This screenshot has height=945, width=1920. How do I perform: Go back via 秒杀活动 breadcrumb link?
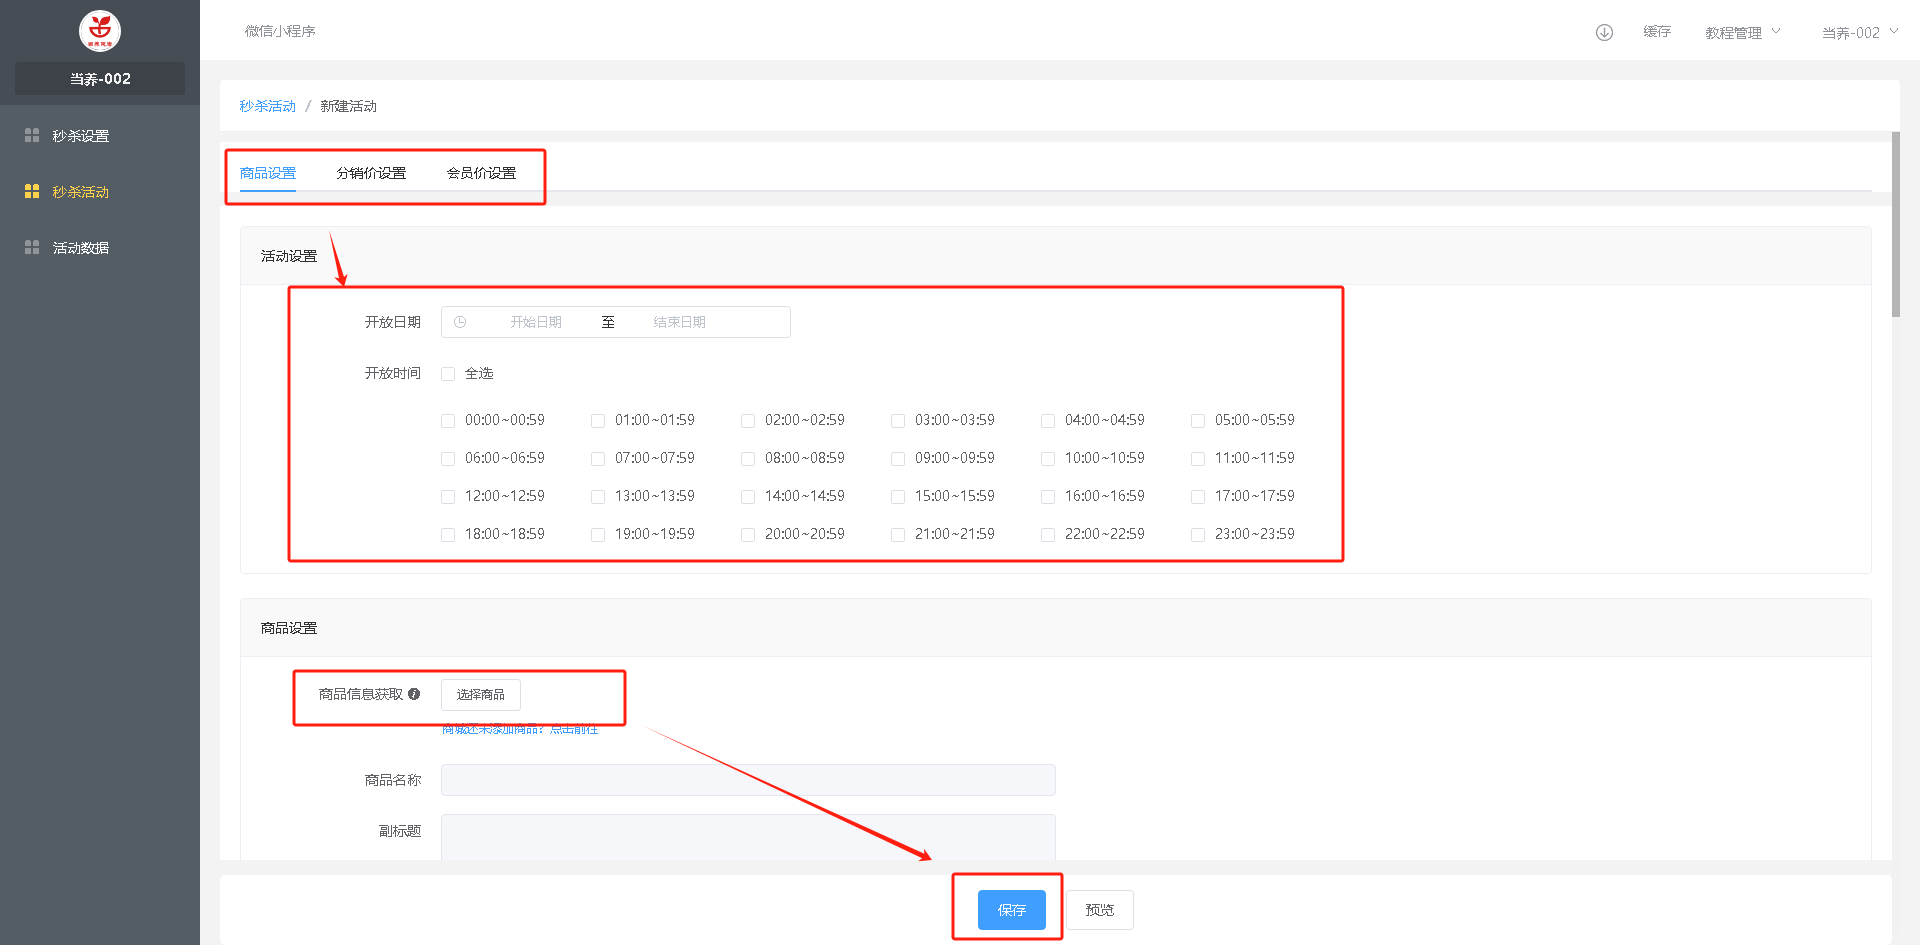[x=267, y=106]
